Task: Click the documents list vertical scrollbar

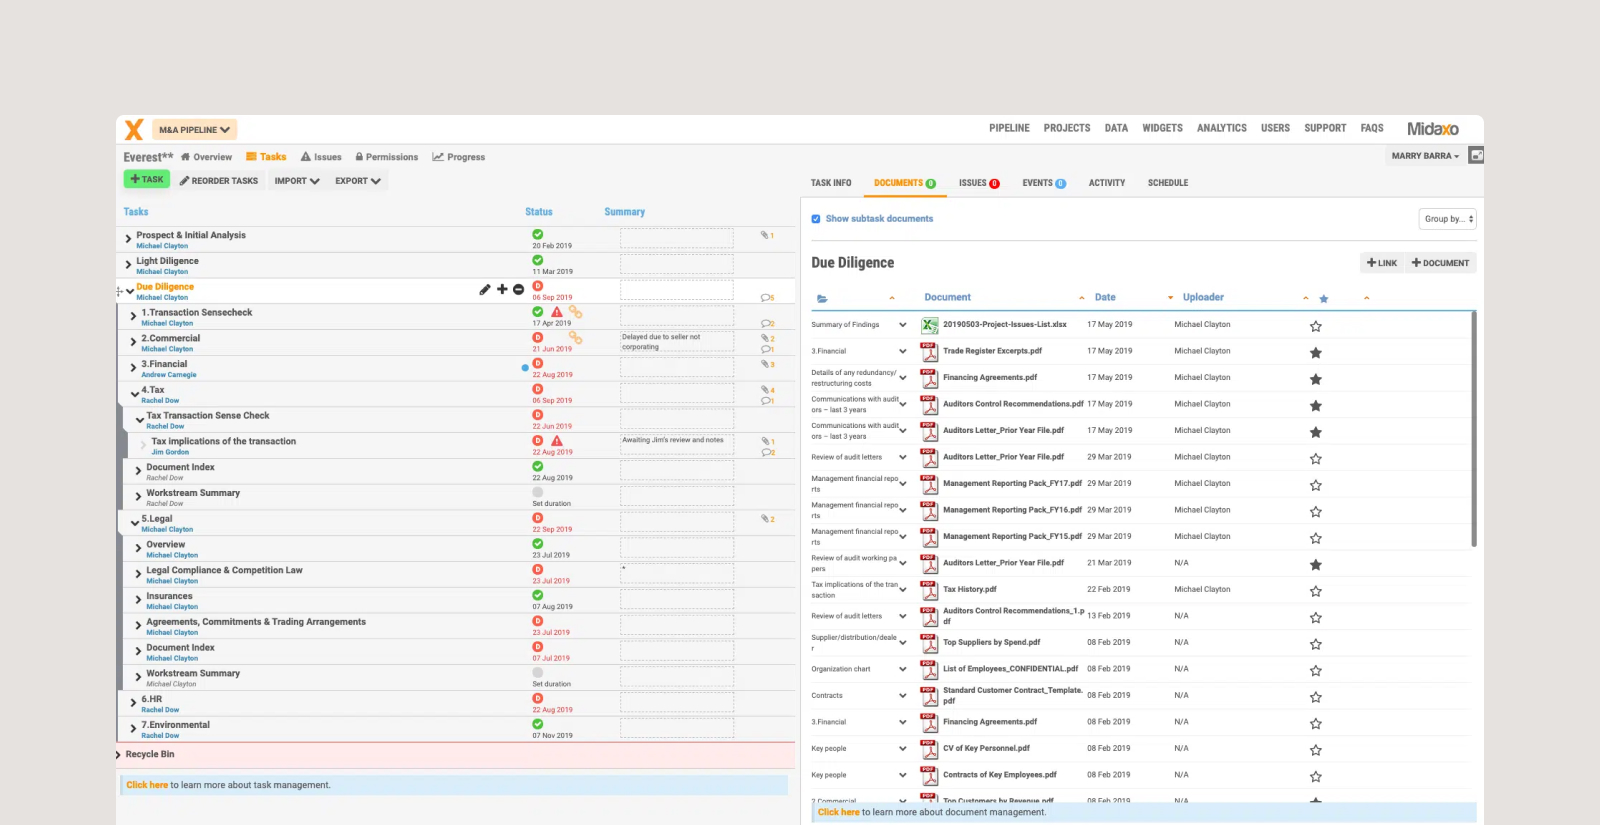Action: tap(1474, 430)
